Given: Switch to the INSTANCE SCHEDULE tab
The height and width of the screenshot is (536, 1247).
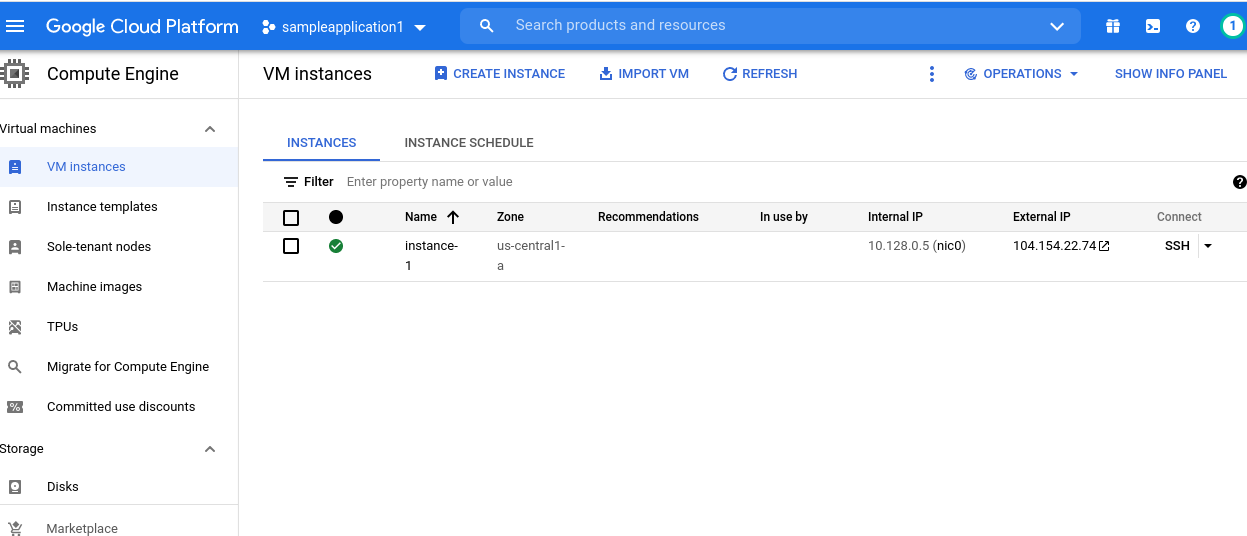Looking at the screenshot, I should (x=469, y=143).
